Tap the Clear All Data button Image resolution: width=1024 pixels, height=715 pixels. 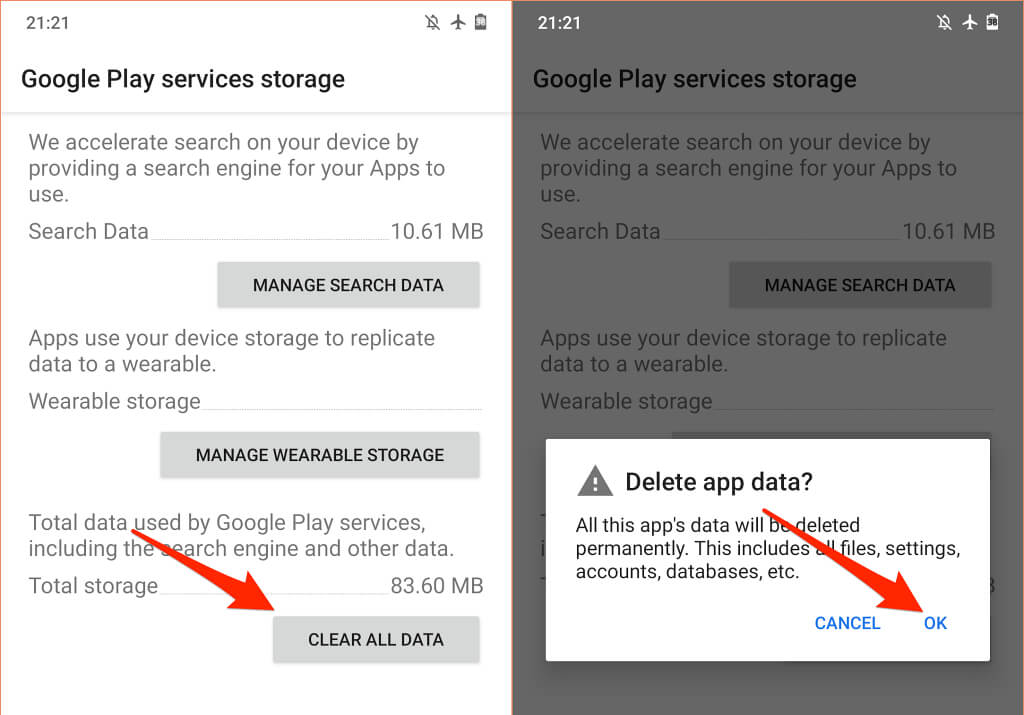click(376, 639)
